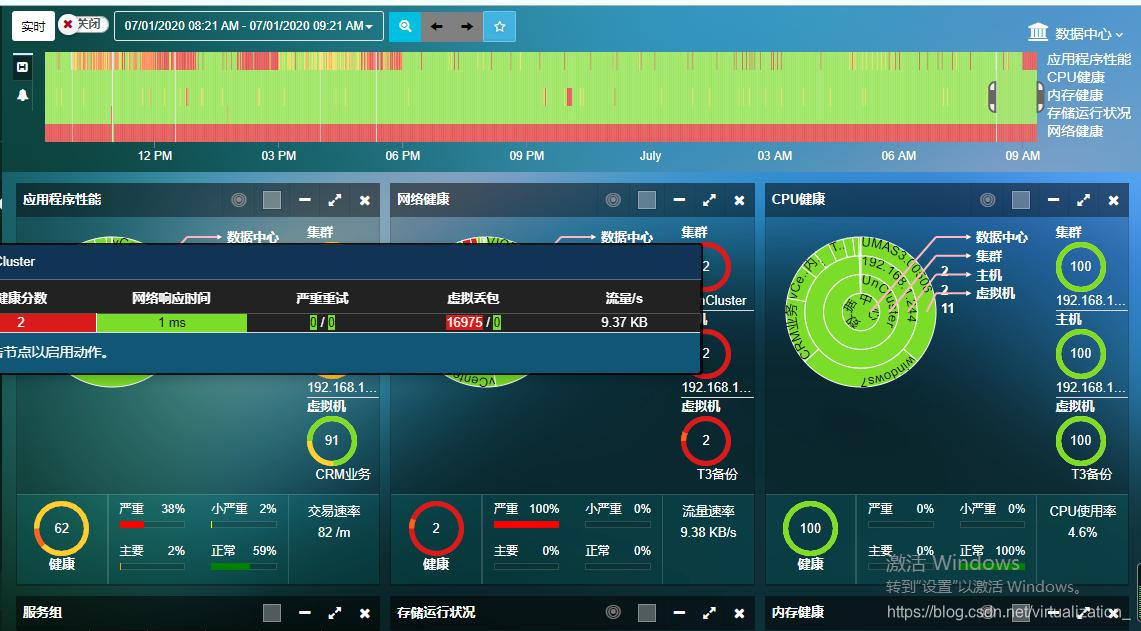Select the T3备份 gauge in the 网络健康 panel
The image size is (1141, 631).
[x=706, y=440]
